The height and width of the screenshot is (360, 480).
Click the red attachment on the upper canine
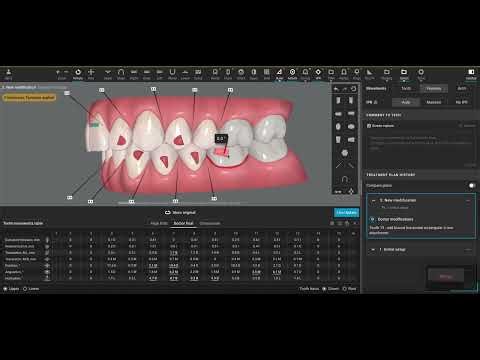pos(121,140)
